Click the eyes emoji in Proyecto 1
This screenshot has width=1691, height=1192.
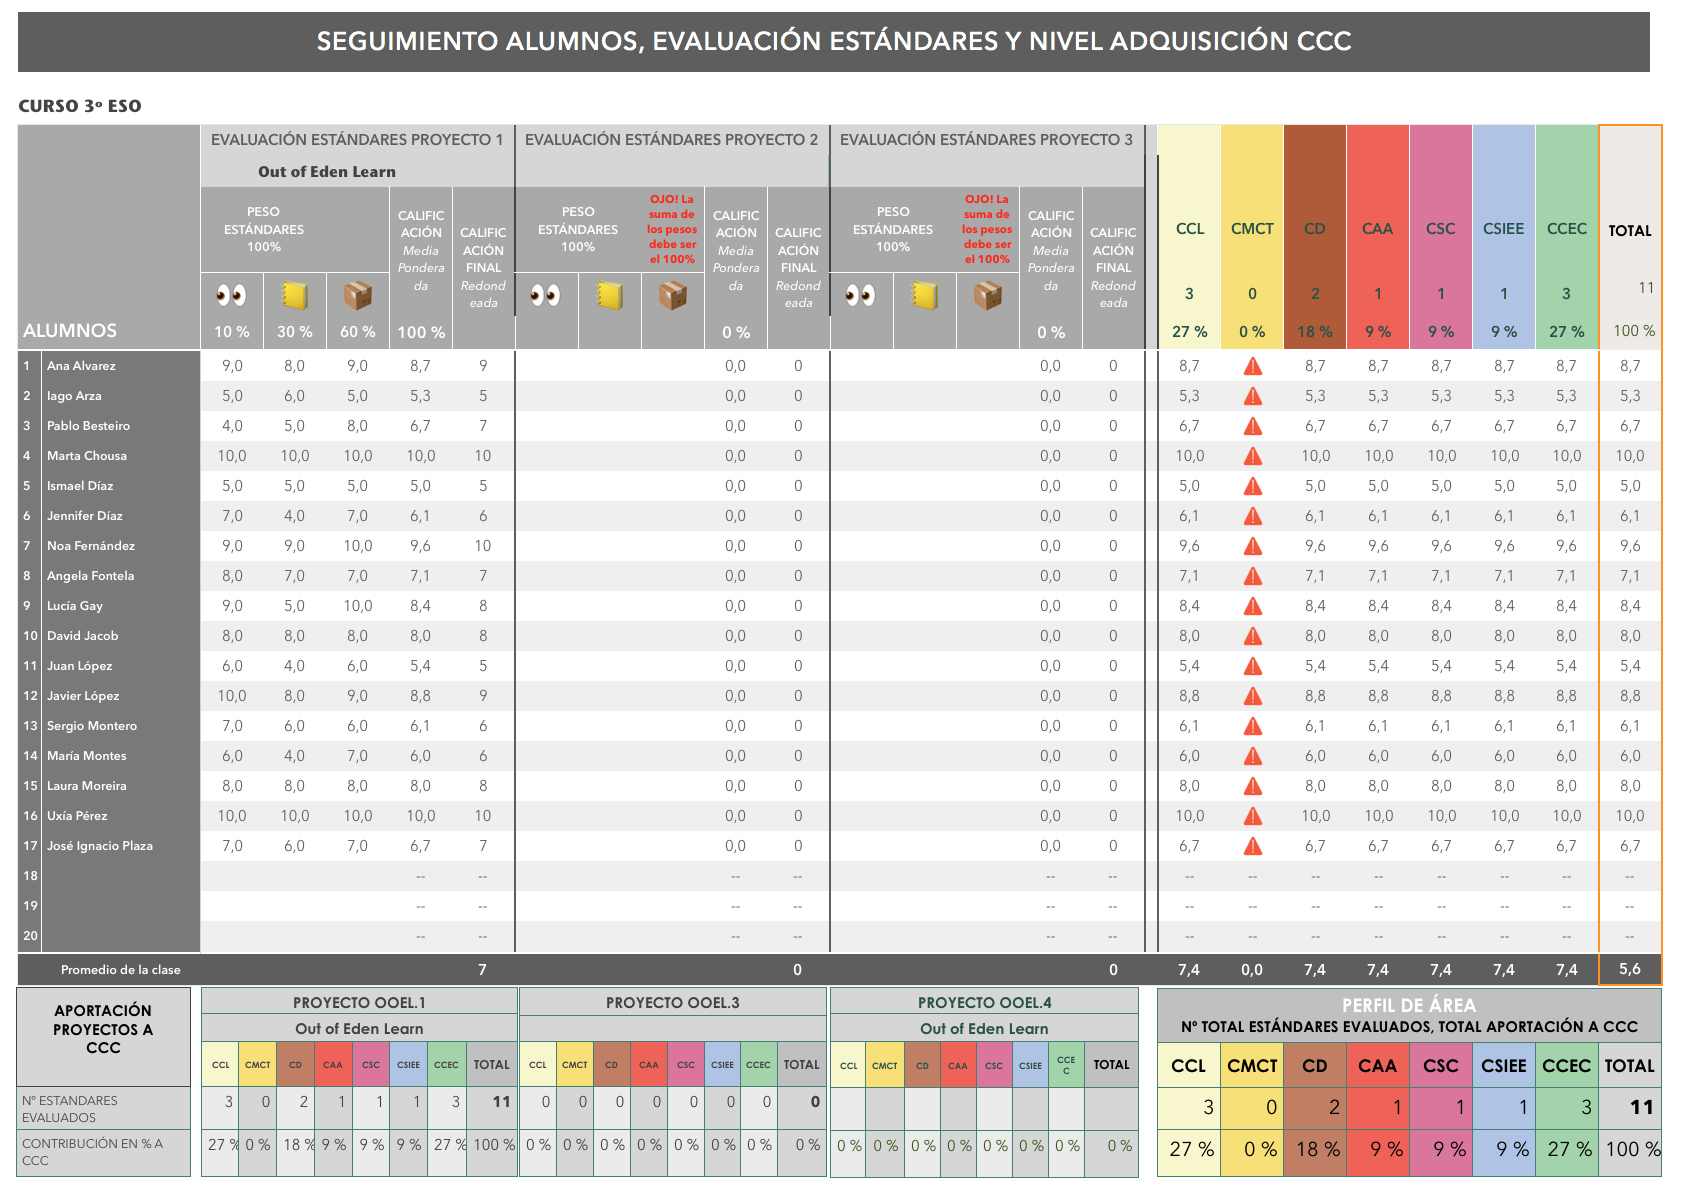[231, 295]
